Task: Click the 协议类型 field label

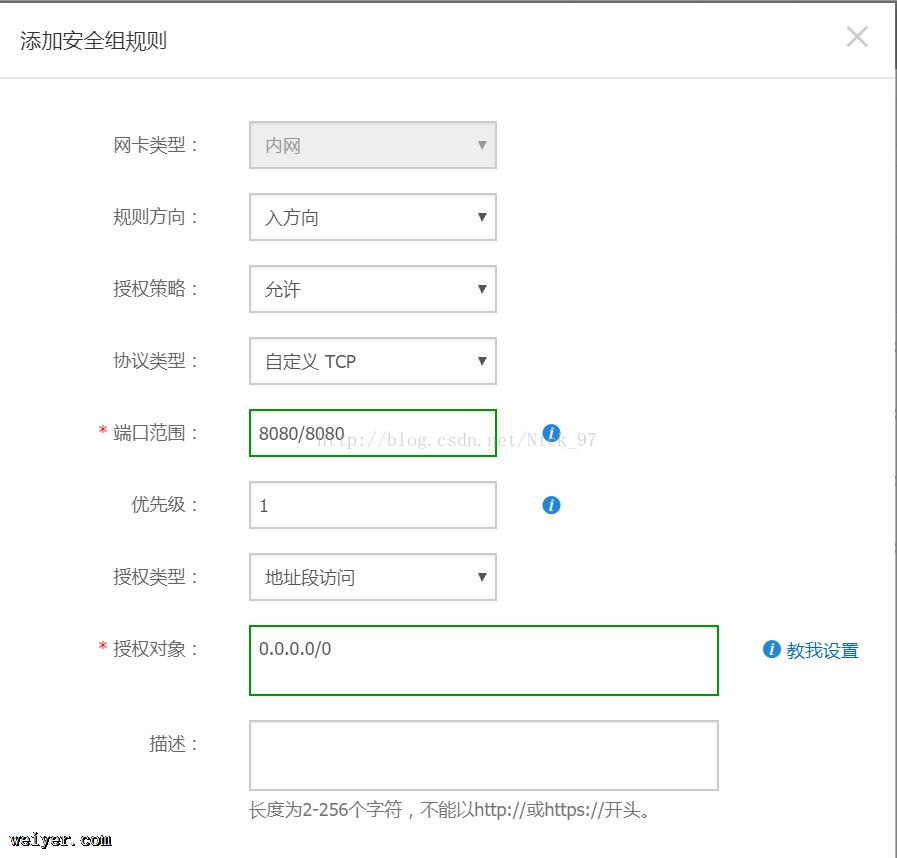Action: [156, 361]
